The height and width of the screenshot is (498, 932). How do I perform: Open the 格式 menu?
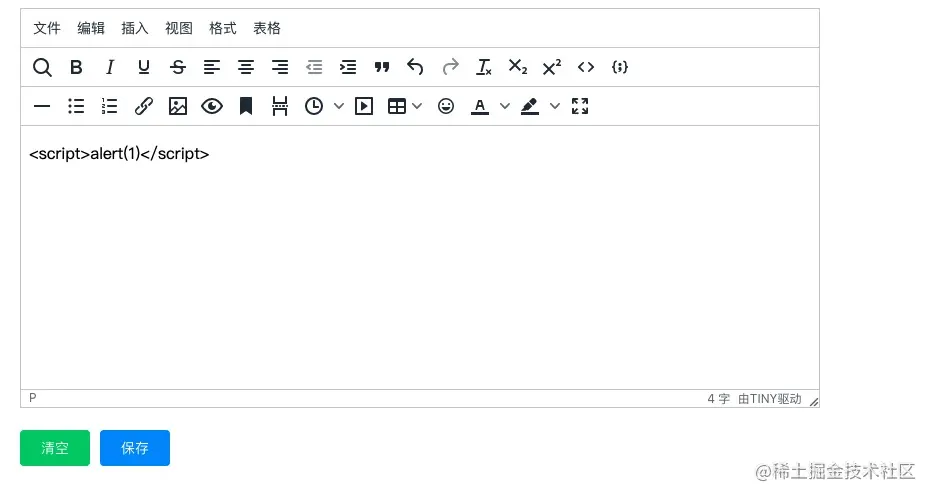pos(223,28)
